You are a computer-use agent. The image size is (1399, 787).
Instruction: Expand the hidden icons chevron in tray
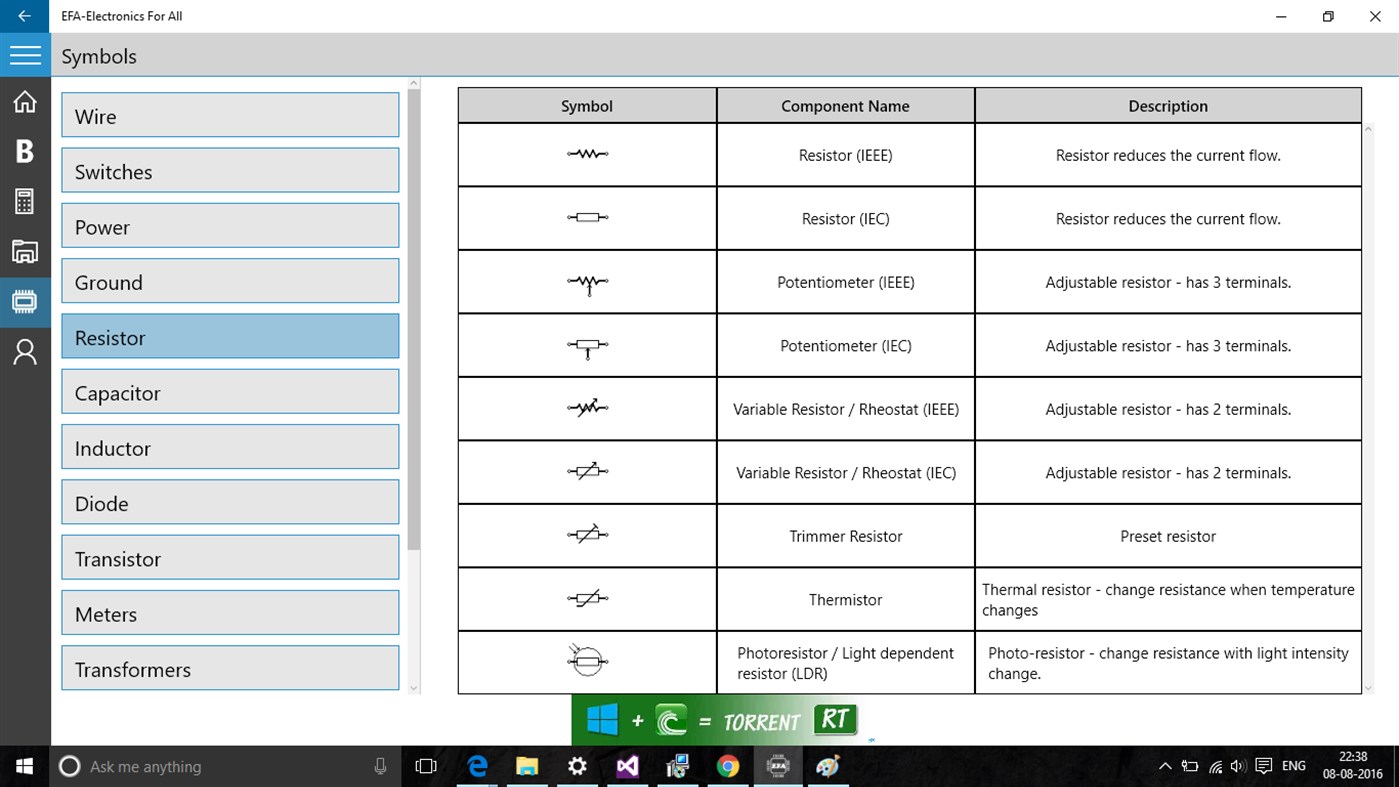[x=1165, y=766]
